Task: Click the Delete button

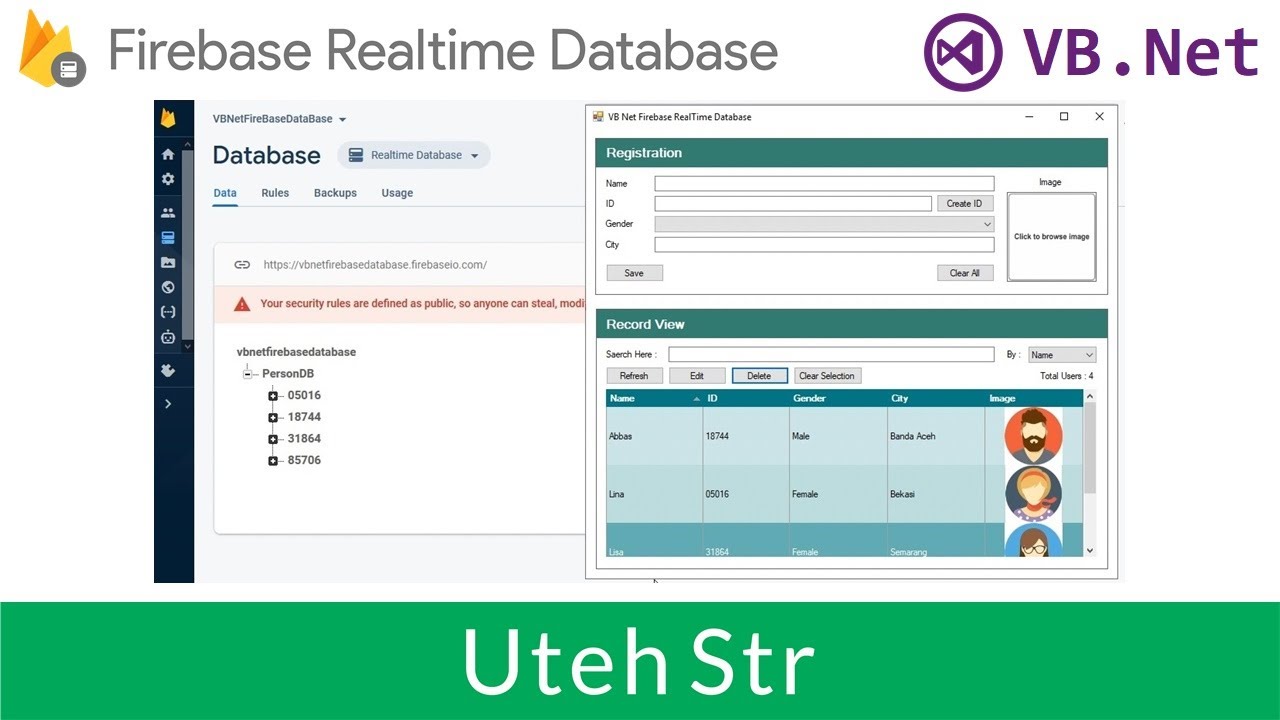Action: coord(759,376)
